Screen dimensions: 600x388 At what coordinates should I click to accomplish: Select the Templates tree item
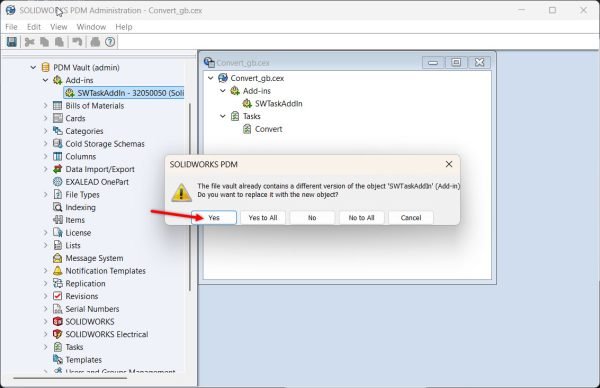click(83, 360)
